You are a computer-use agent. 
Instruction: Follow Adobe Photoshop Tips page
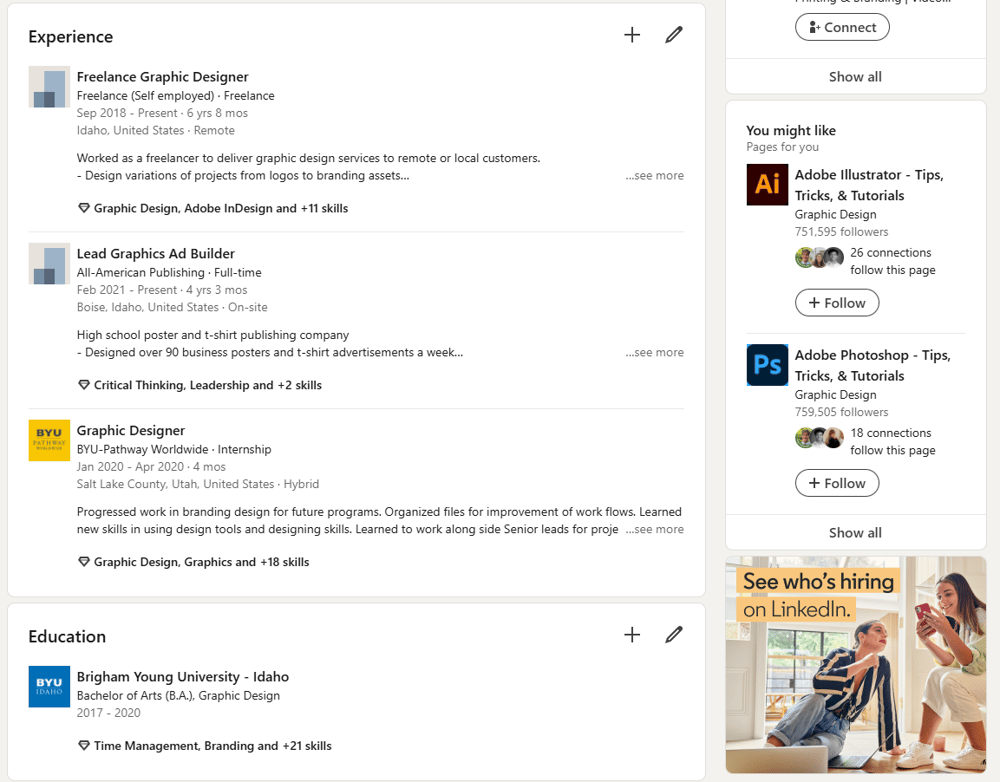837,483
